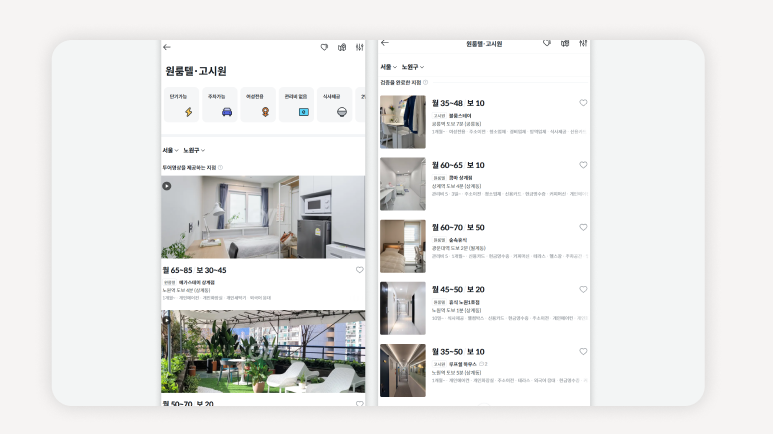Expand 서울 city dropdown on left phone

tap(170, 150)
